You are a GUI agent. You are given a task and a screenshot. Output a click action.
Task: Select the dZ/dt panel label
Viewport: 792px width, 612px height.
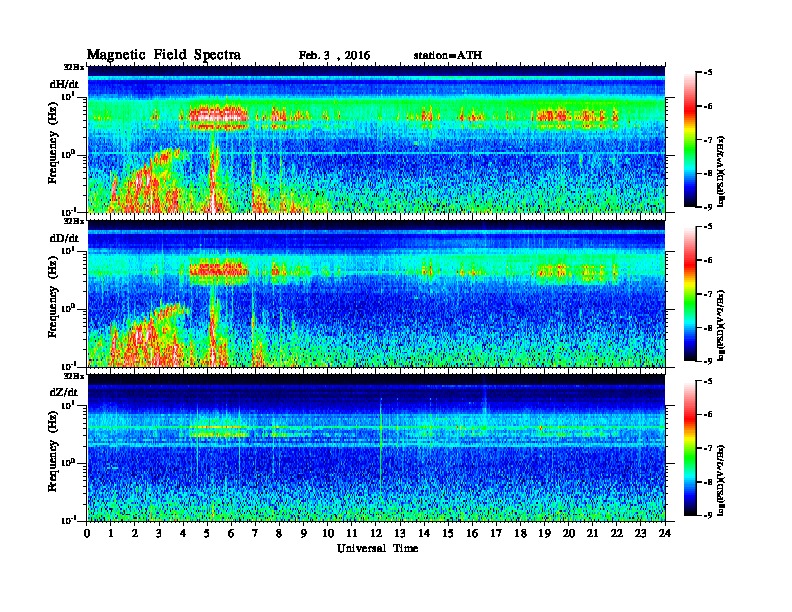click(64, 392)
